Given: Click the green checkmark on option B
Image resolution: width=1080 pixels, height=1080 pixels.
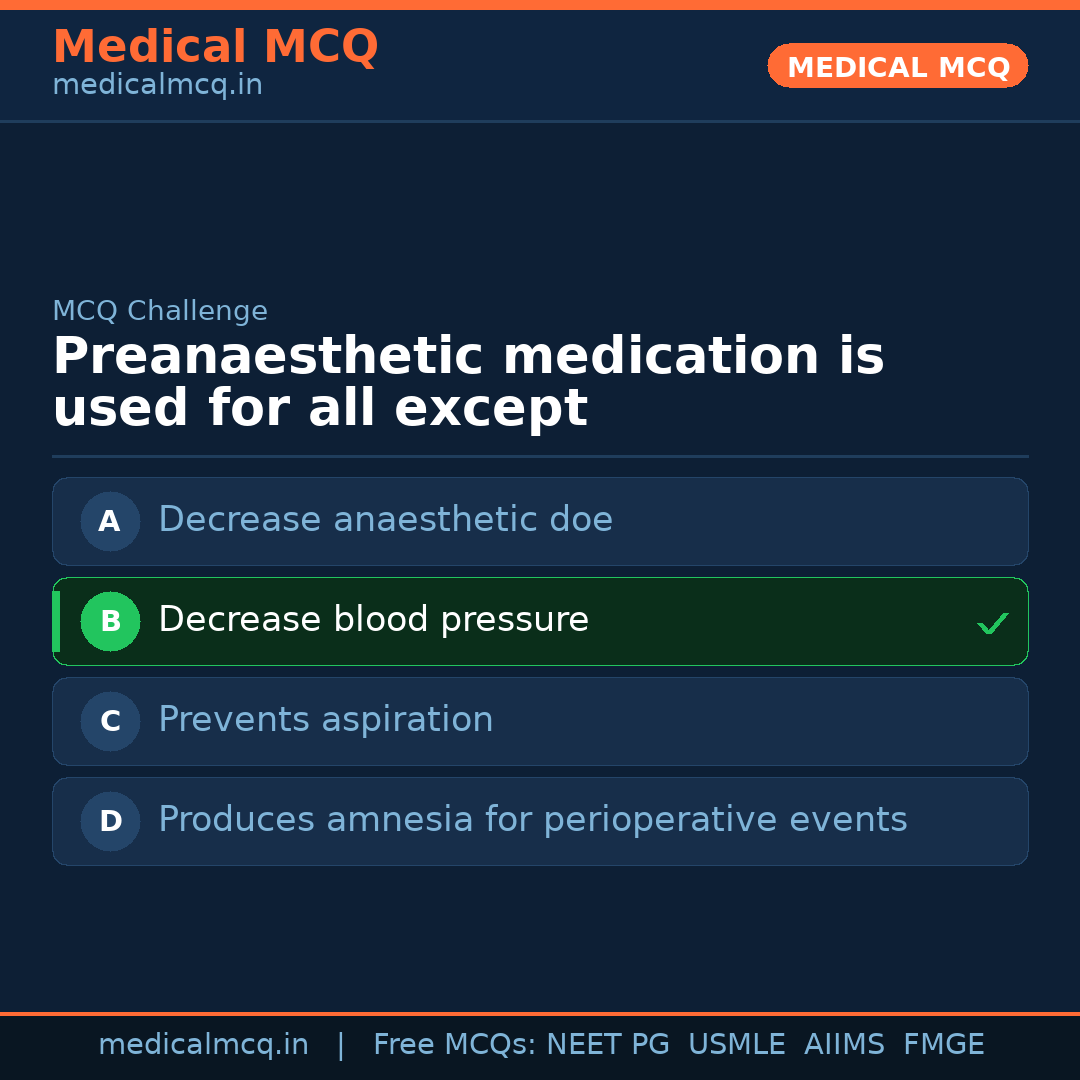Looking at the screenshot, I should pos(992,623).
